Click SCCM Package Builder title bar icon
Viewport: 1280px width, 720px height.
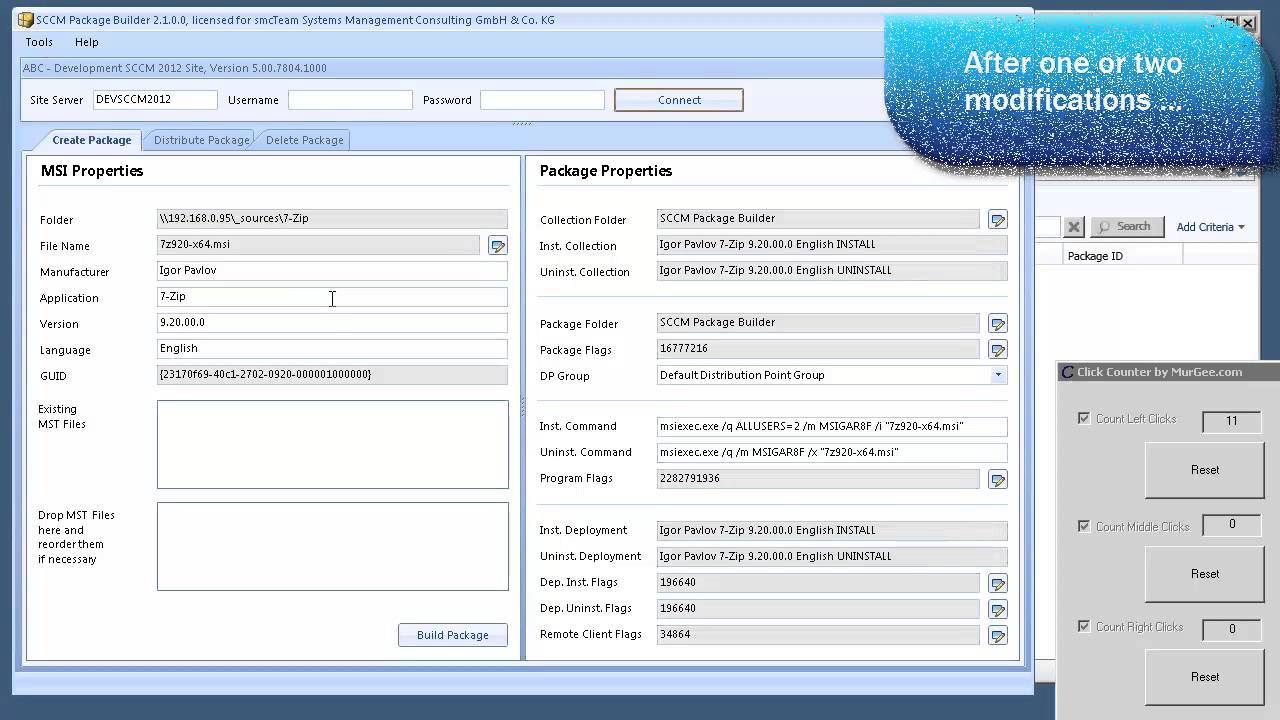(x=25, y=20)
